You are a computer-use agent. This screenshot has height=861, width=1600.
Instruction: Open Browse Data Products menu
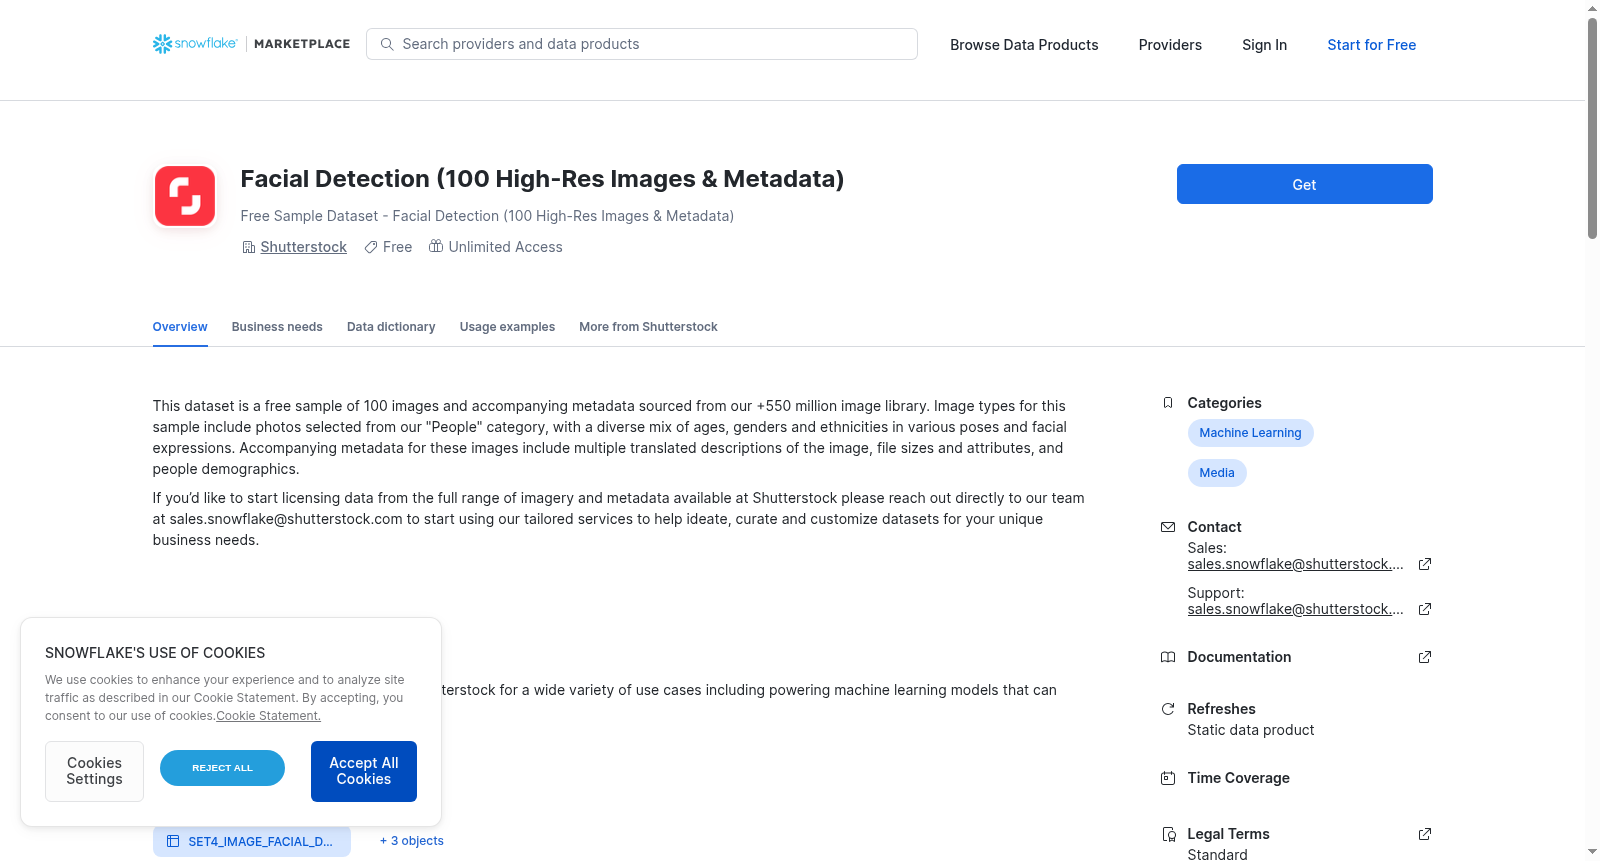click(x=1024, y=45)
